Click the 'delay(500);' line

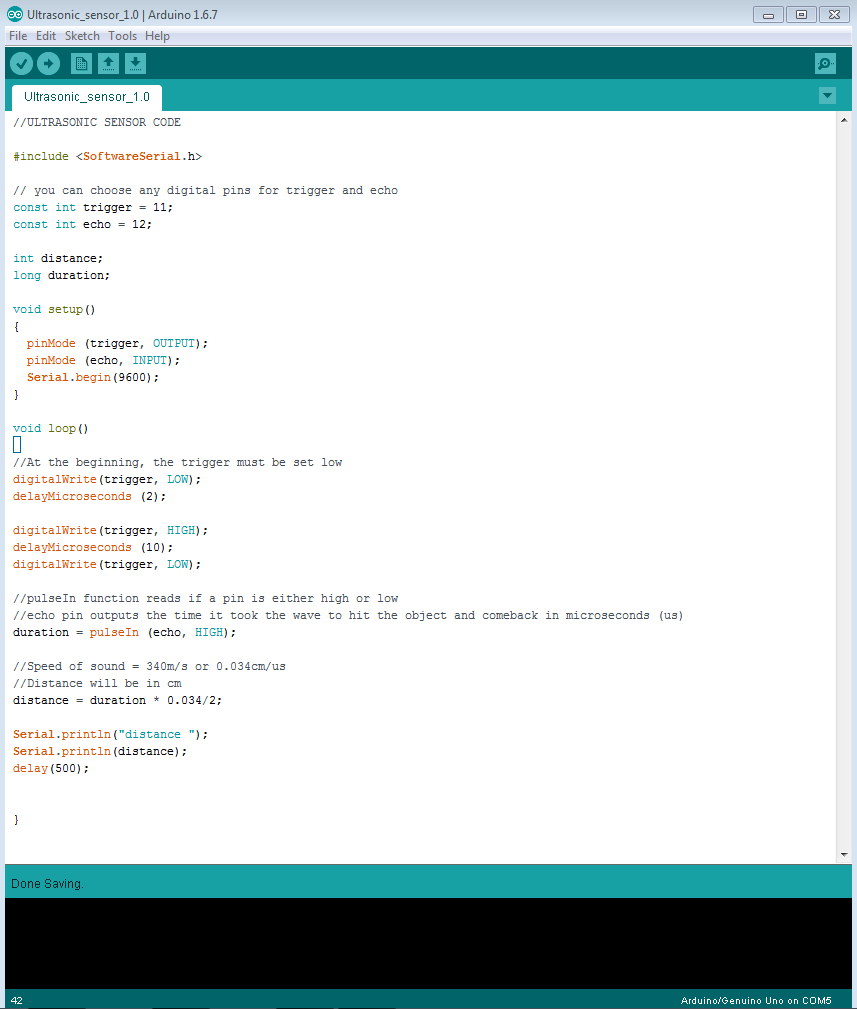pyautogui.click(x=51, y=768)
